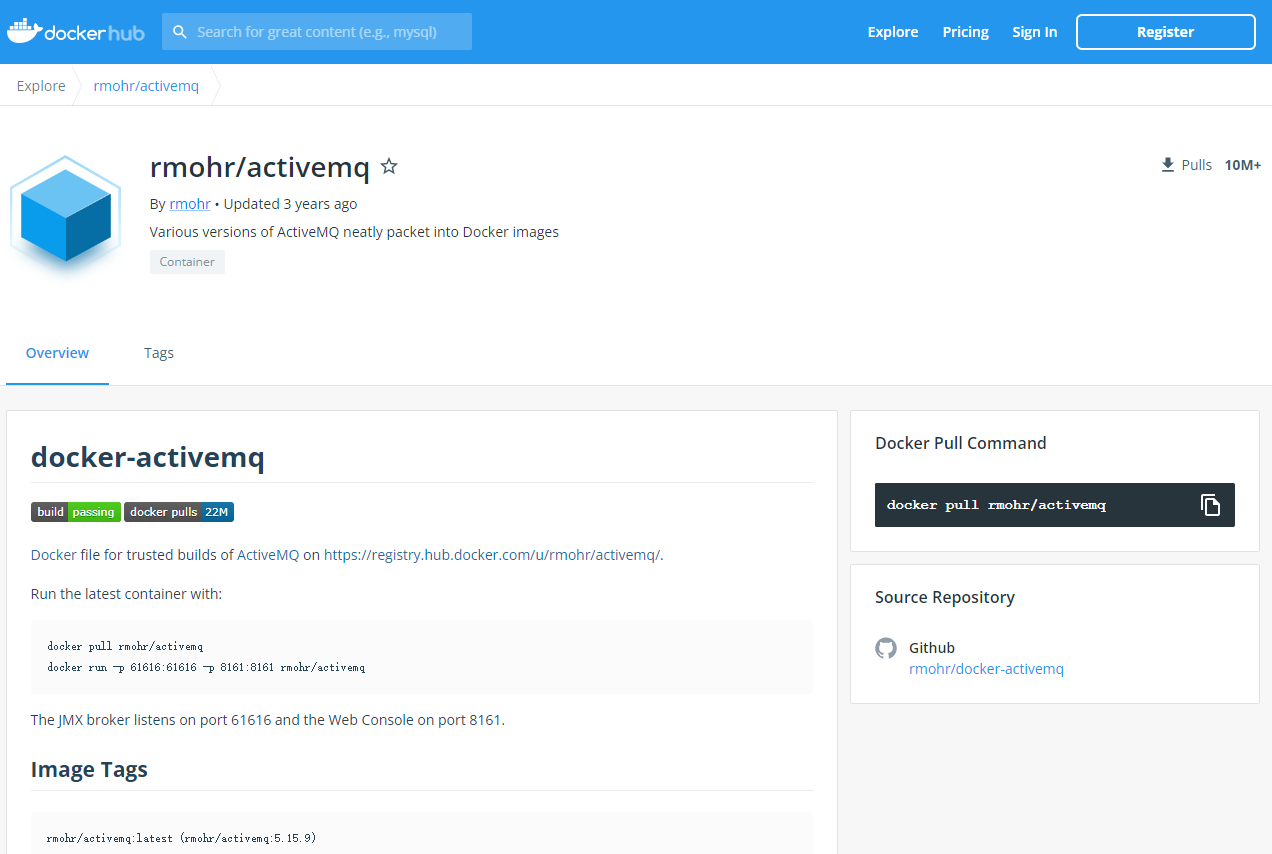Click the Pulls download icon
The image size is (1272, 854).
1166,164
